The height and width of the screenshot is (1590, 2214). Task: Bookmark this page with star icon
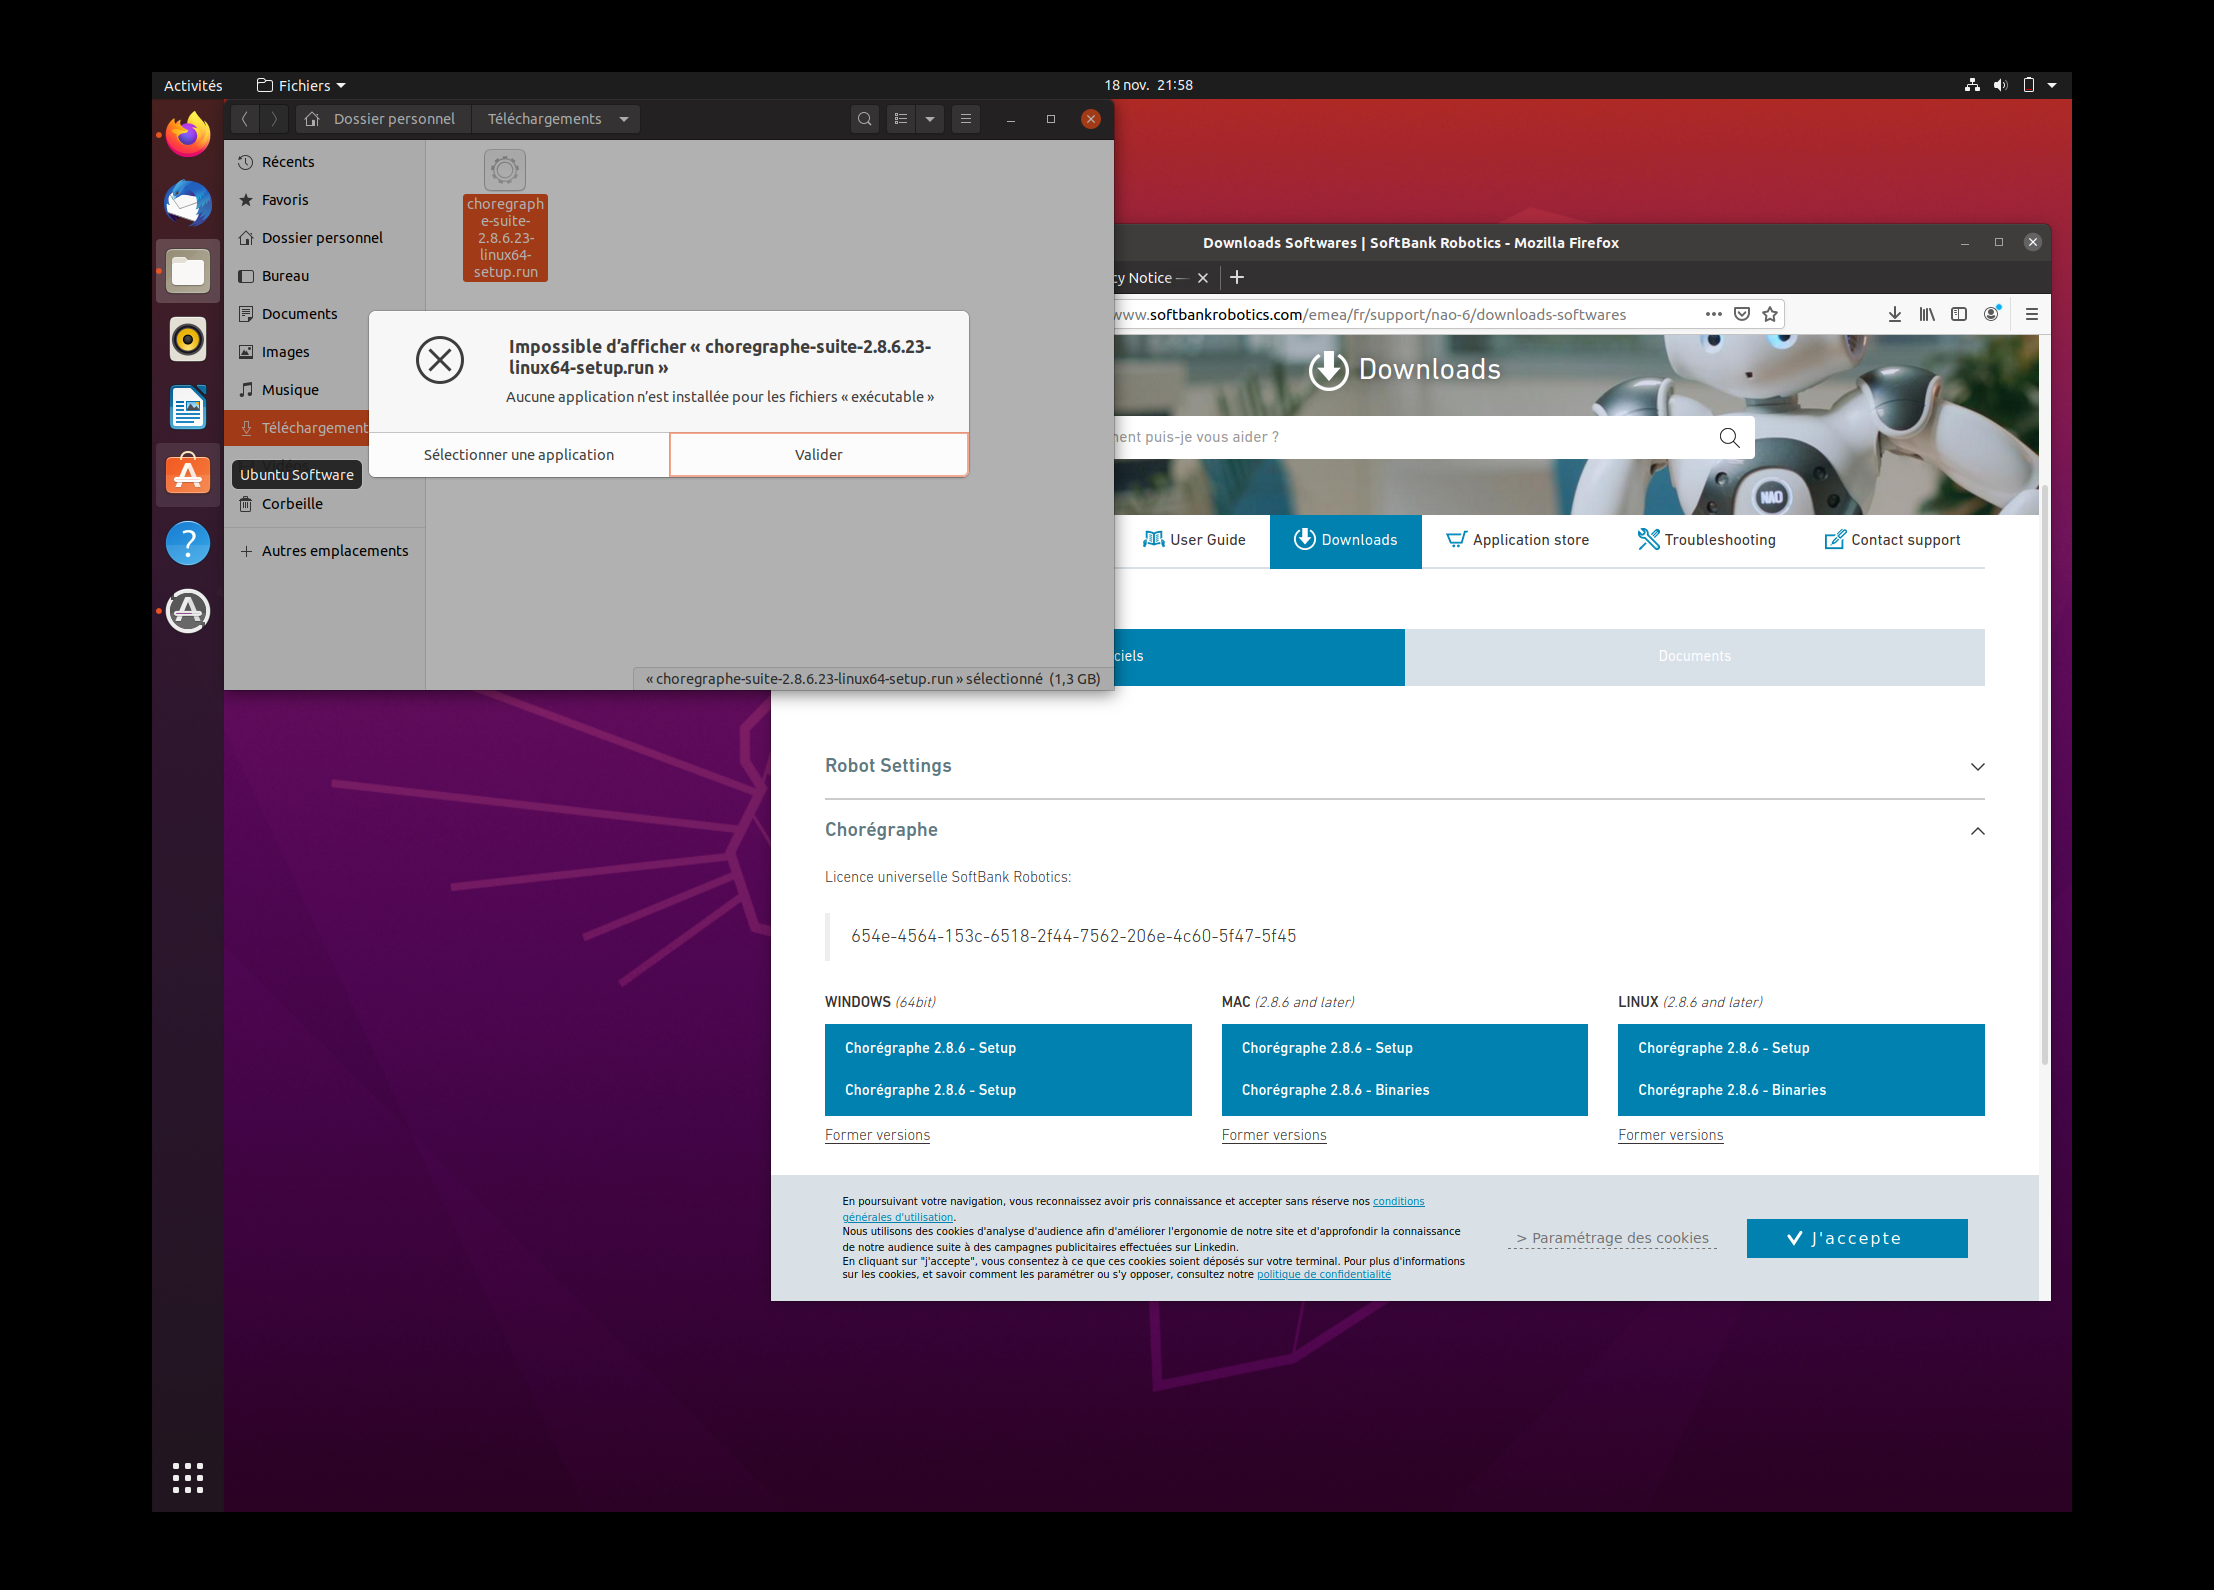click(x=1770, y=314)
